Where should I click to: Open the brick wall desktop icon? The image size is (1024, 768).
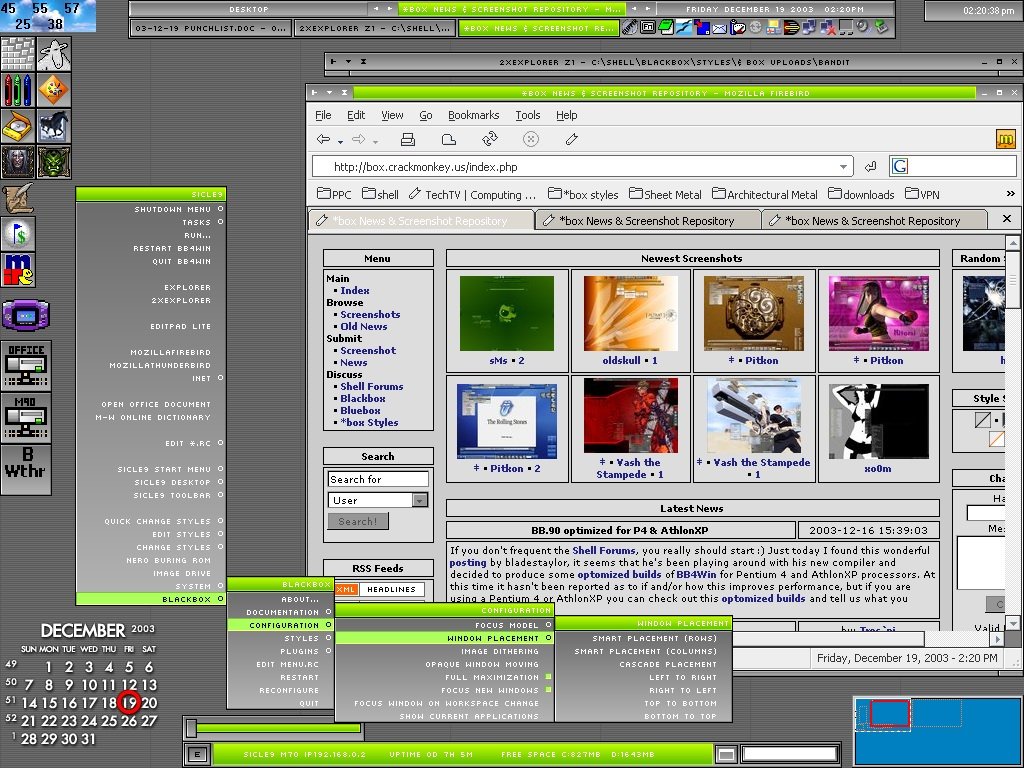[x=18, y=54]
